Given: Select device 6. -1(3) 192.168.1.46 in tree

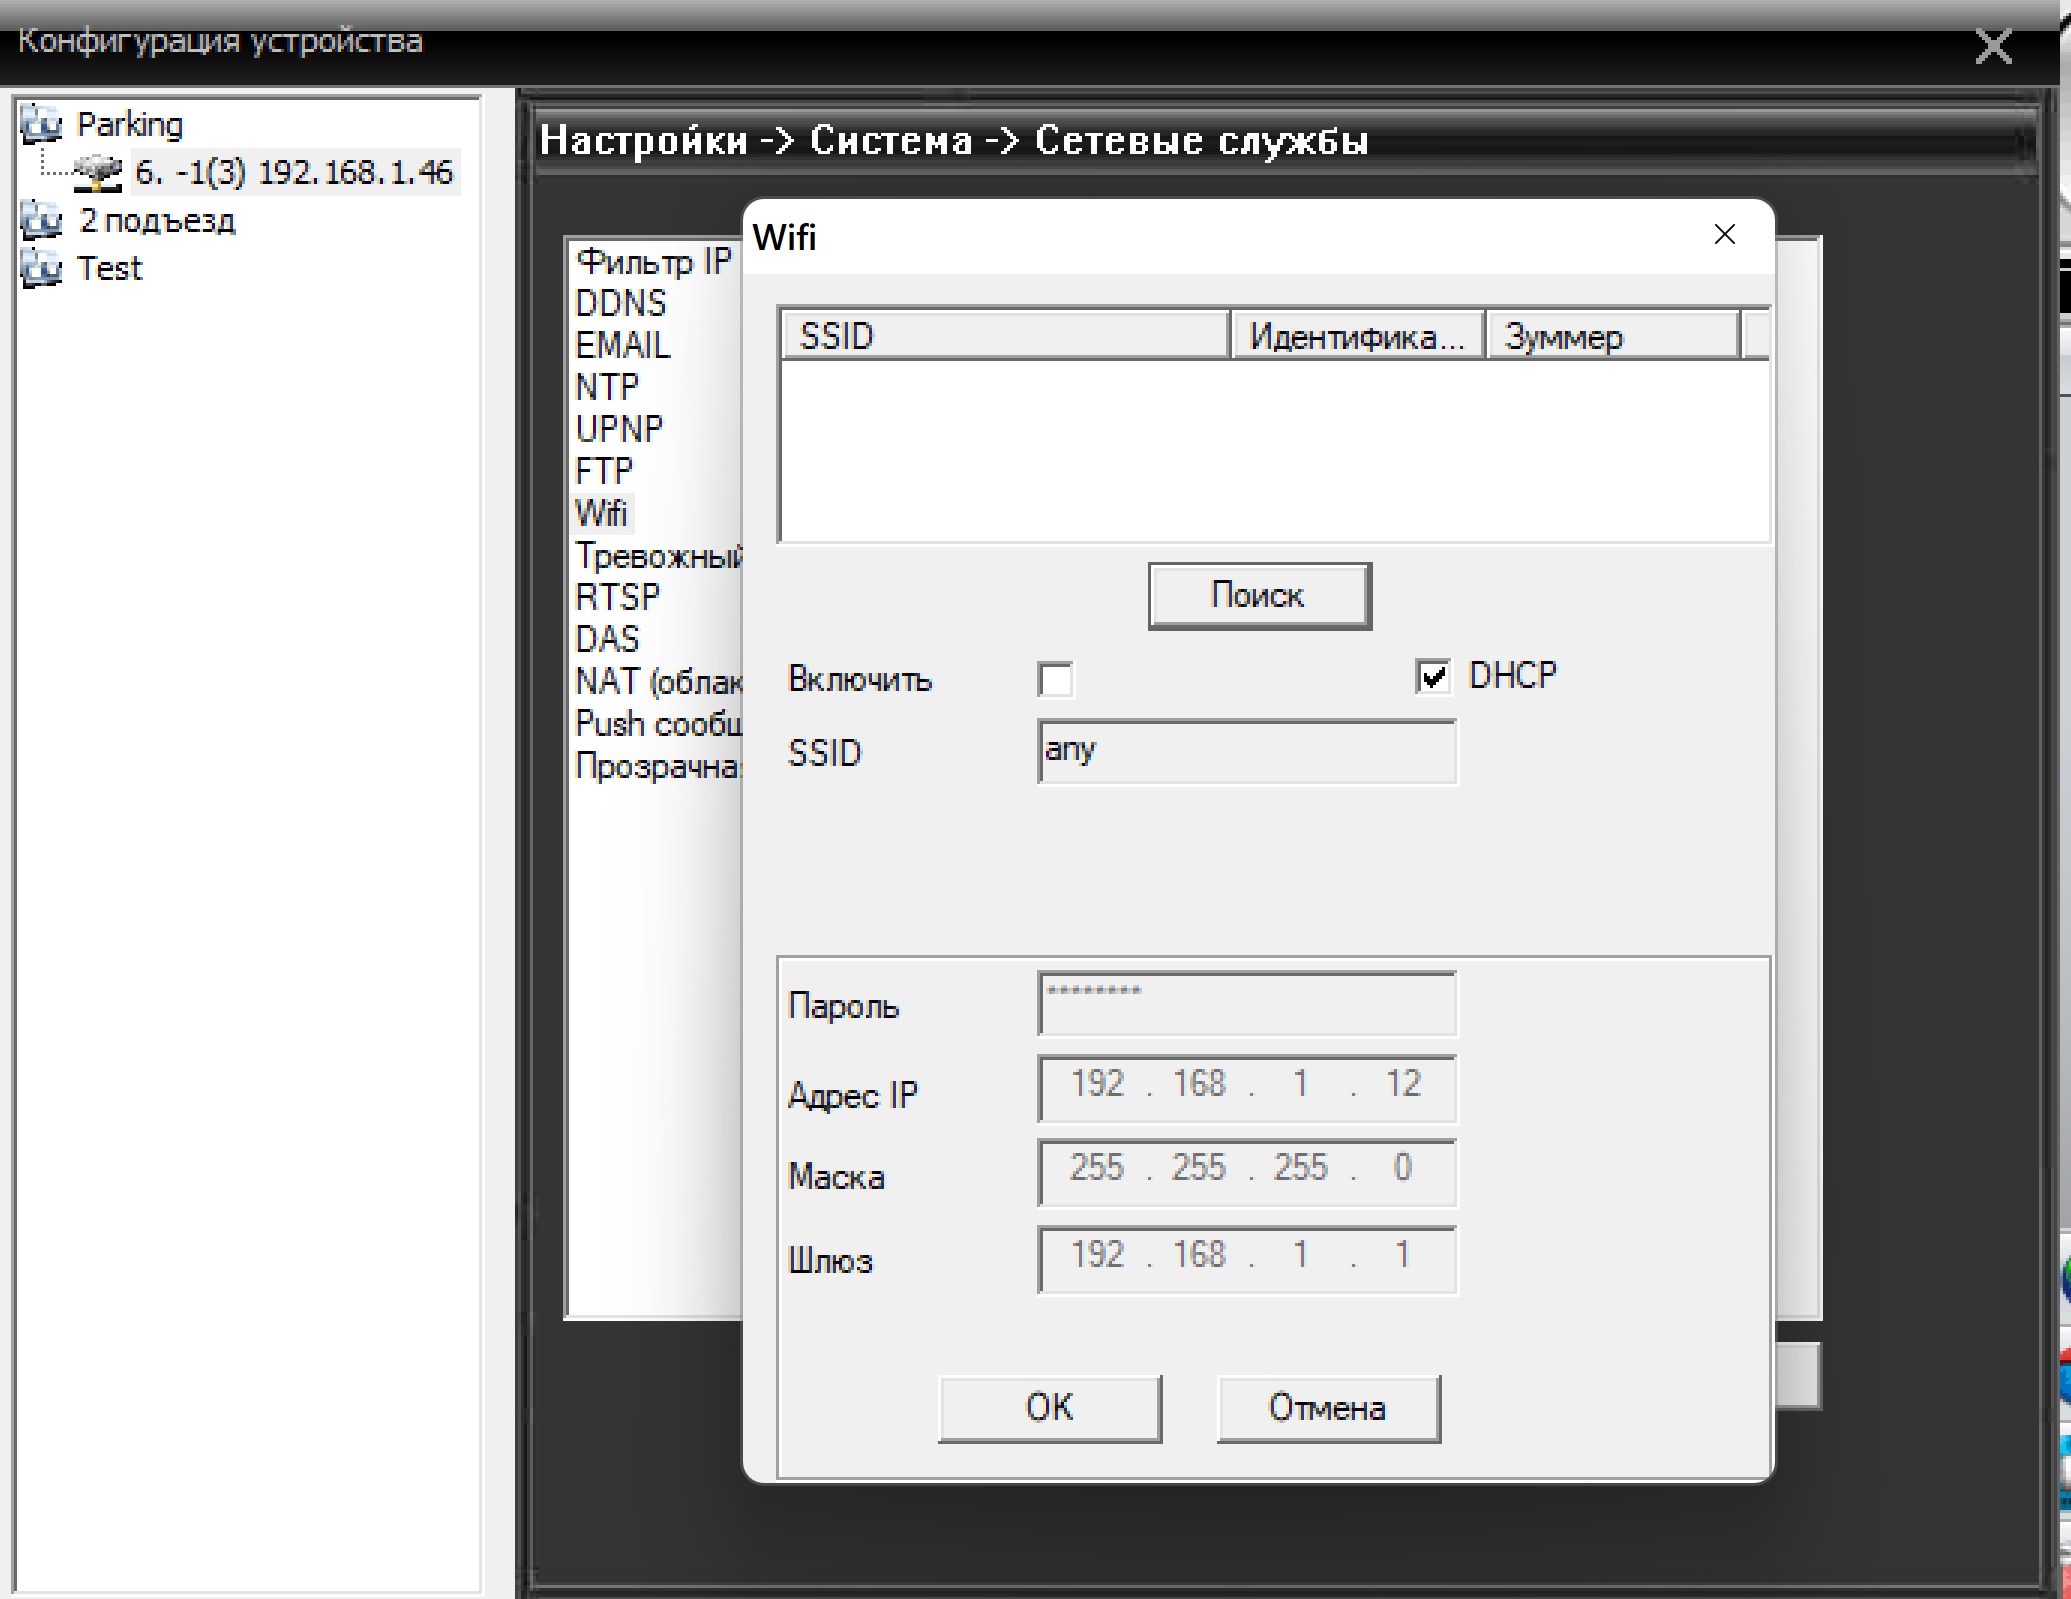Looking at the screenshot, I should 294,173.
